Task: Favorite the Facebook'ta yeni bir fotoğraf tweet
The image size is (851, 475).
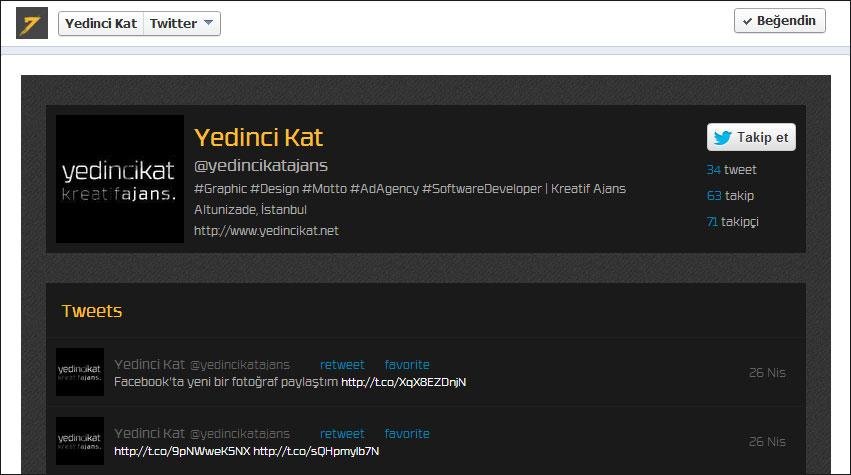Action: click(407, 365)
